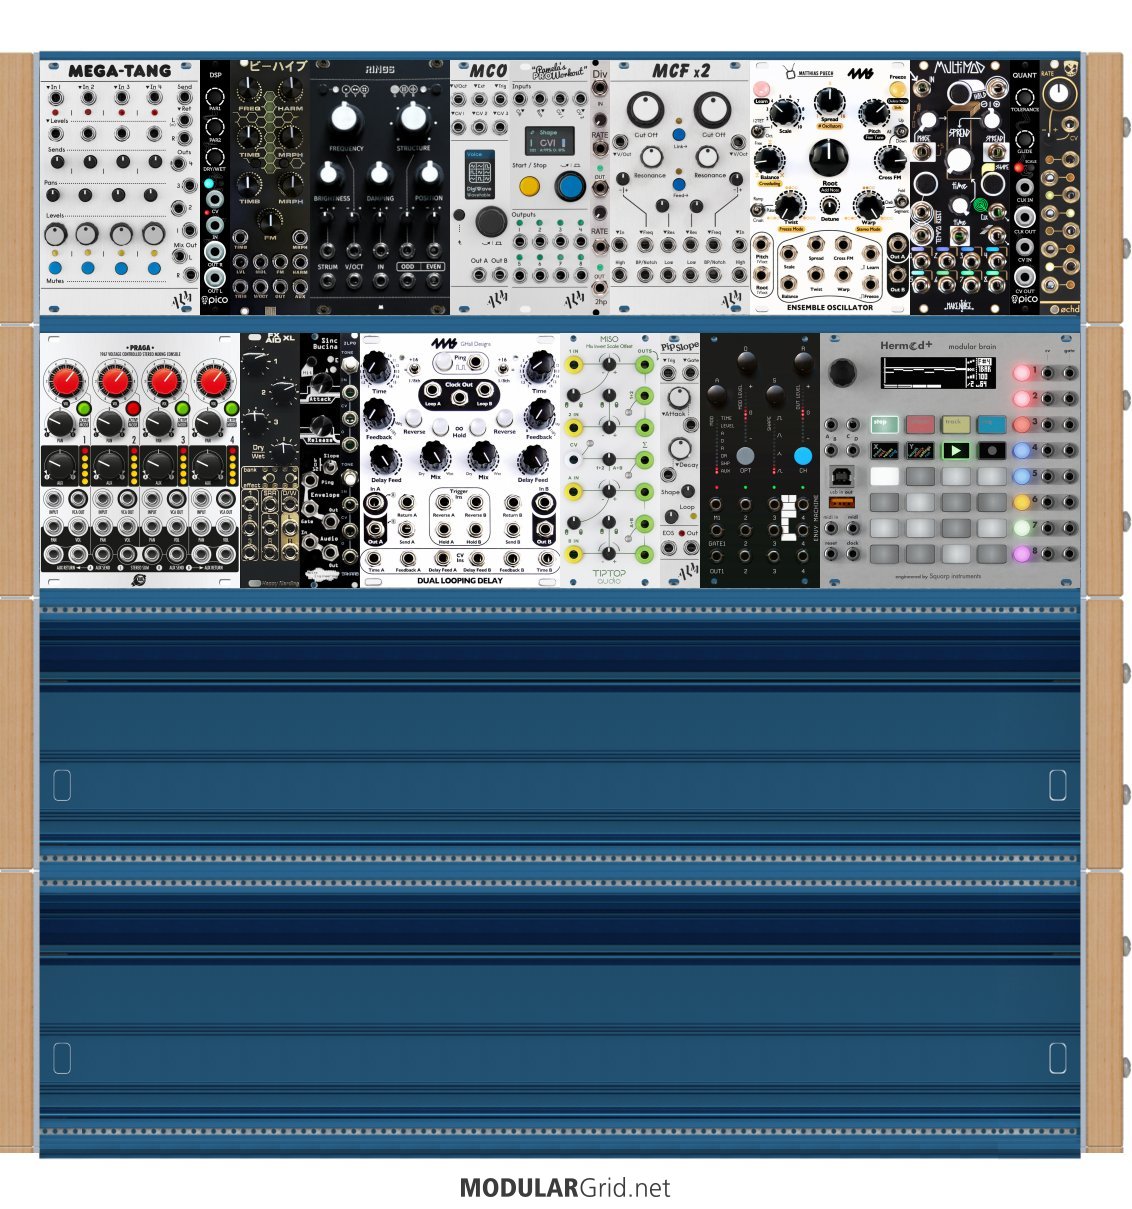The height and width of the screenshot is (1209, 1132).
Task: Click the green play button on Hermod+
Action: [x=956, y=450]
